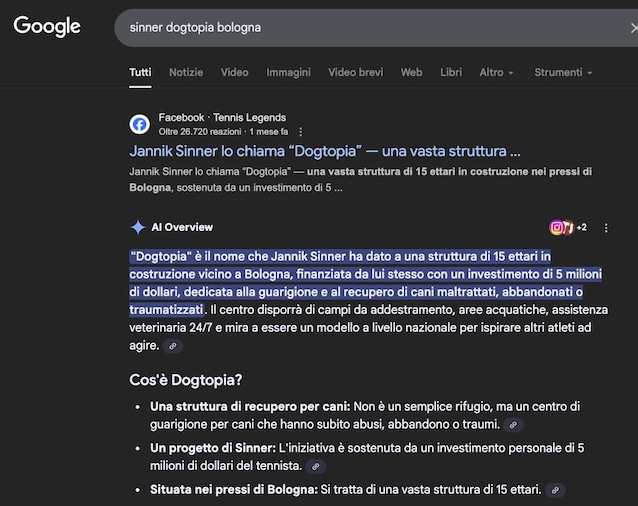Click the AI Overview sparkle icon
Screen dimensions: 638x506
point(138,227)
